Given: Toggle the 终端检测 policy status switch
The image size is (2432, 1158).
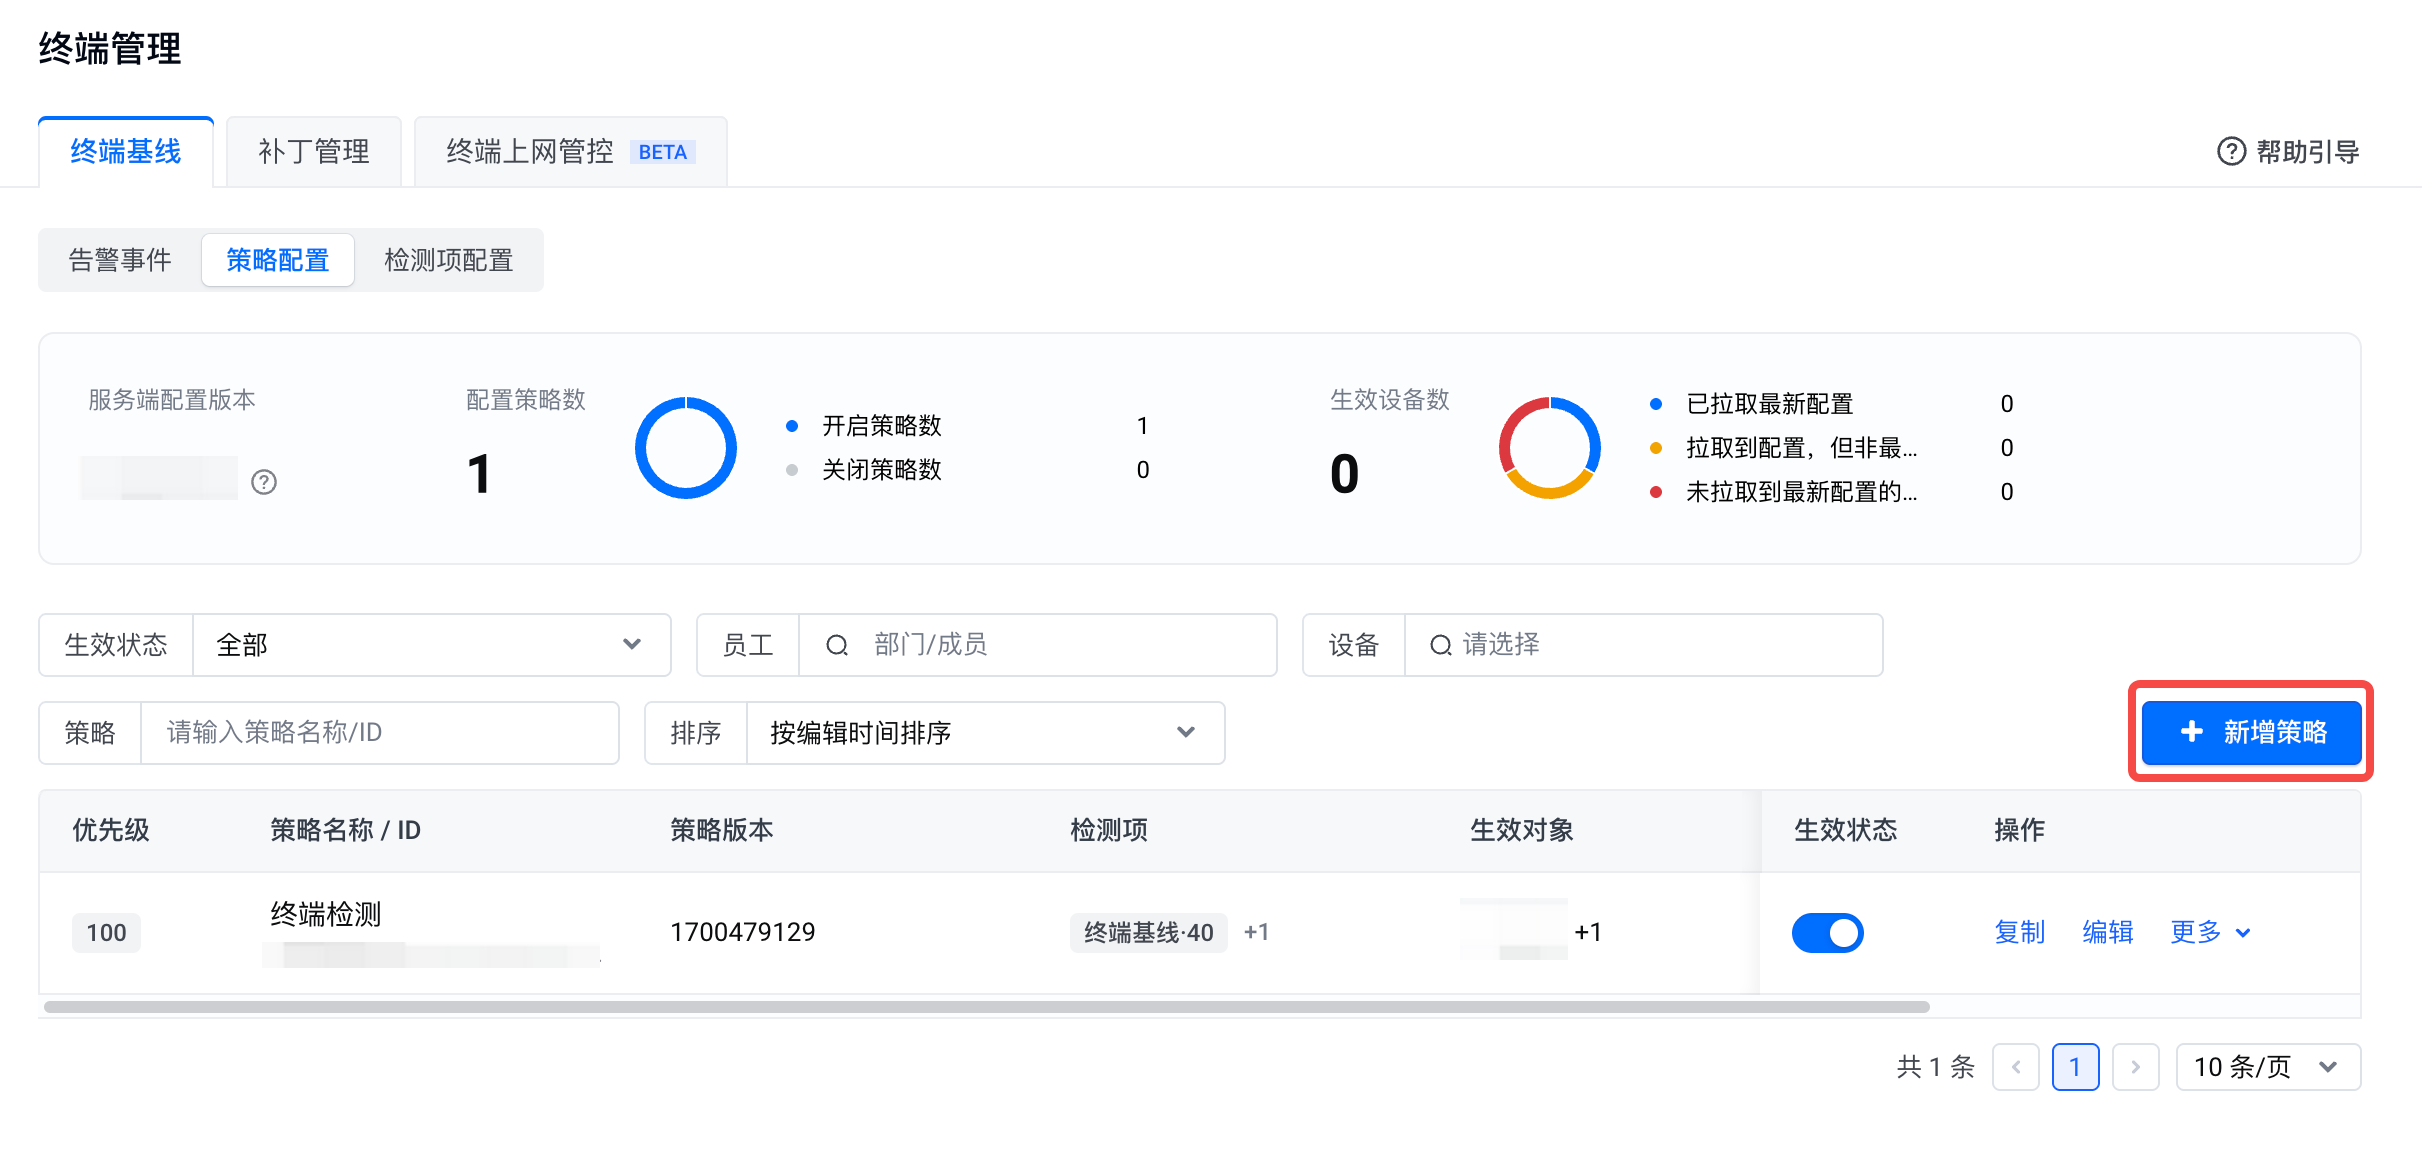Looking at the screenshot, I should [1827, 932].
